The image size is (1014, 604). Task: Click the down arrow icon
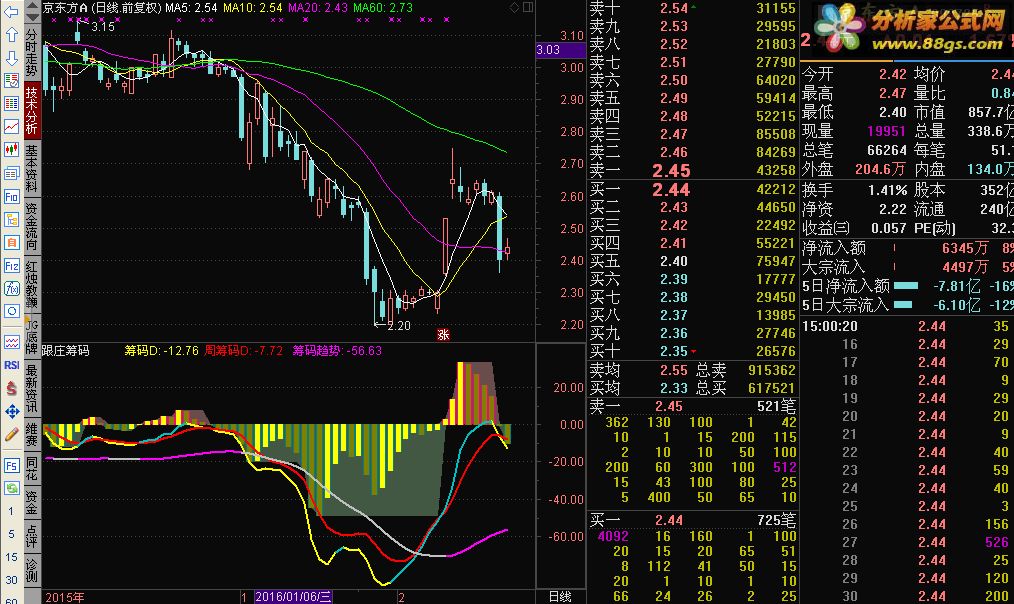point(11,58)
